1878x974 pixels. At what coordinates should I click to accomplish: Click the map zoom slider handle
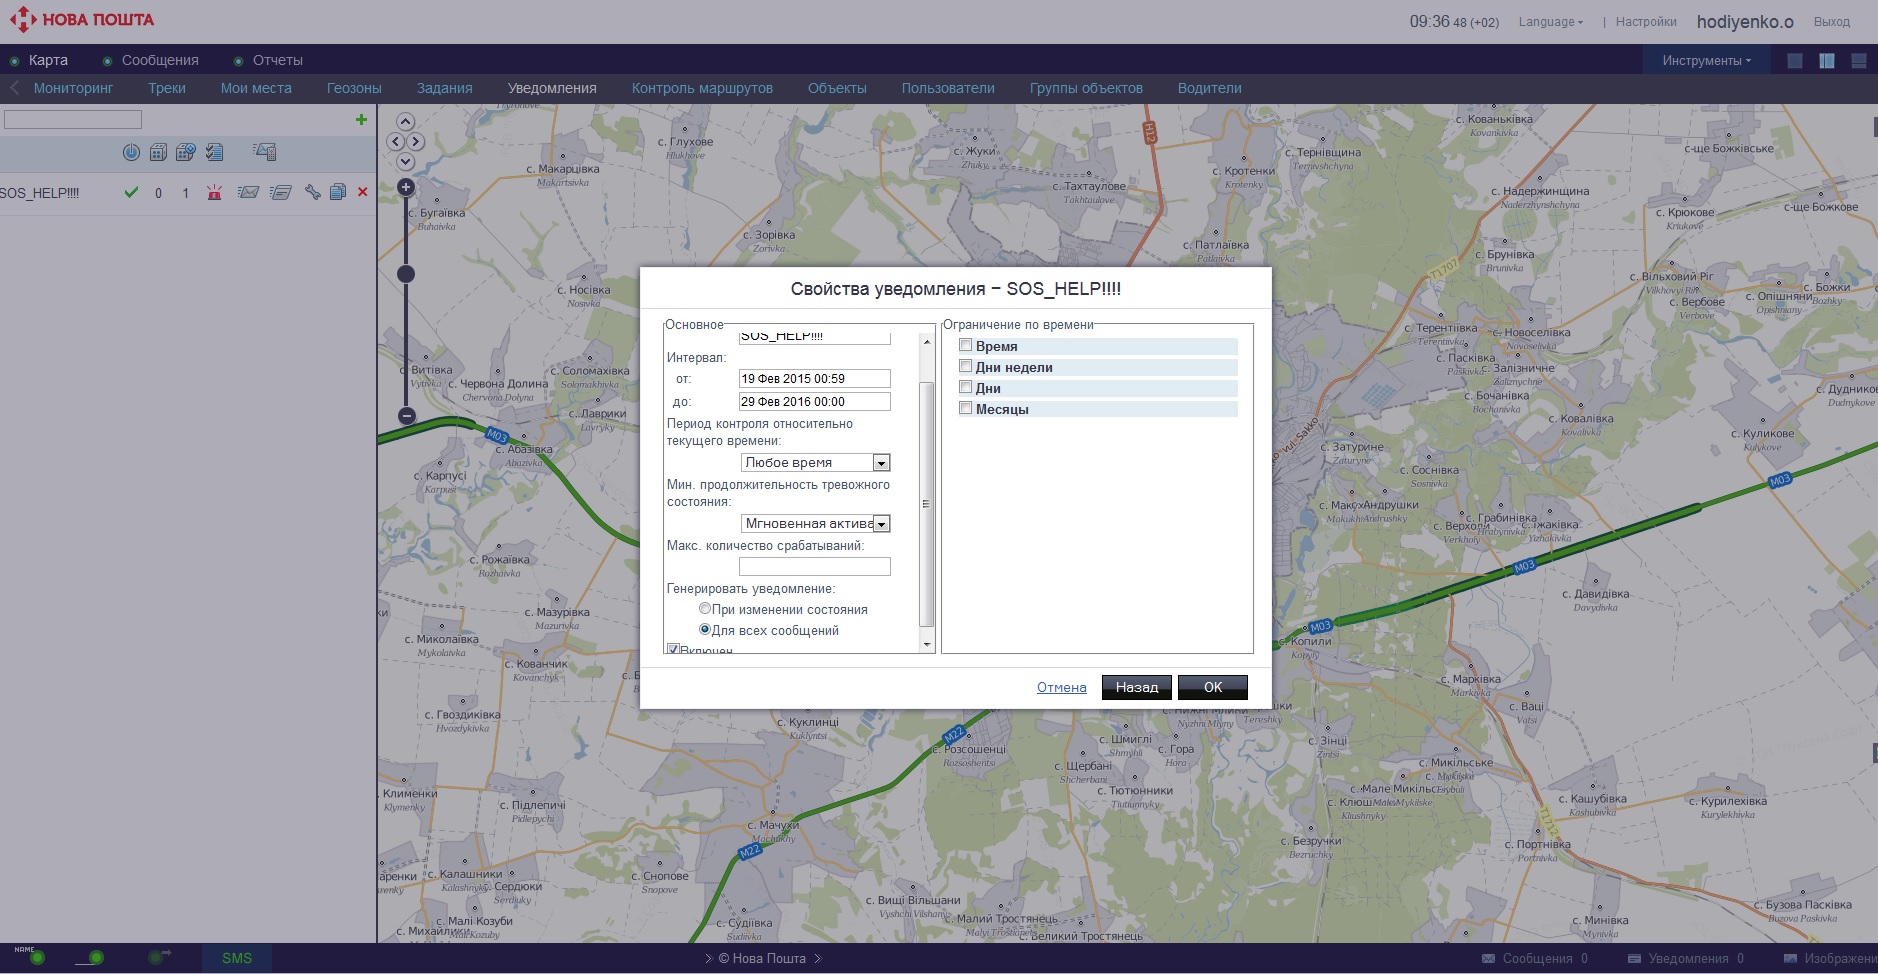point(406,274)
